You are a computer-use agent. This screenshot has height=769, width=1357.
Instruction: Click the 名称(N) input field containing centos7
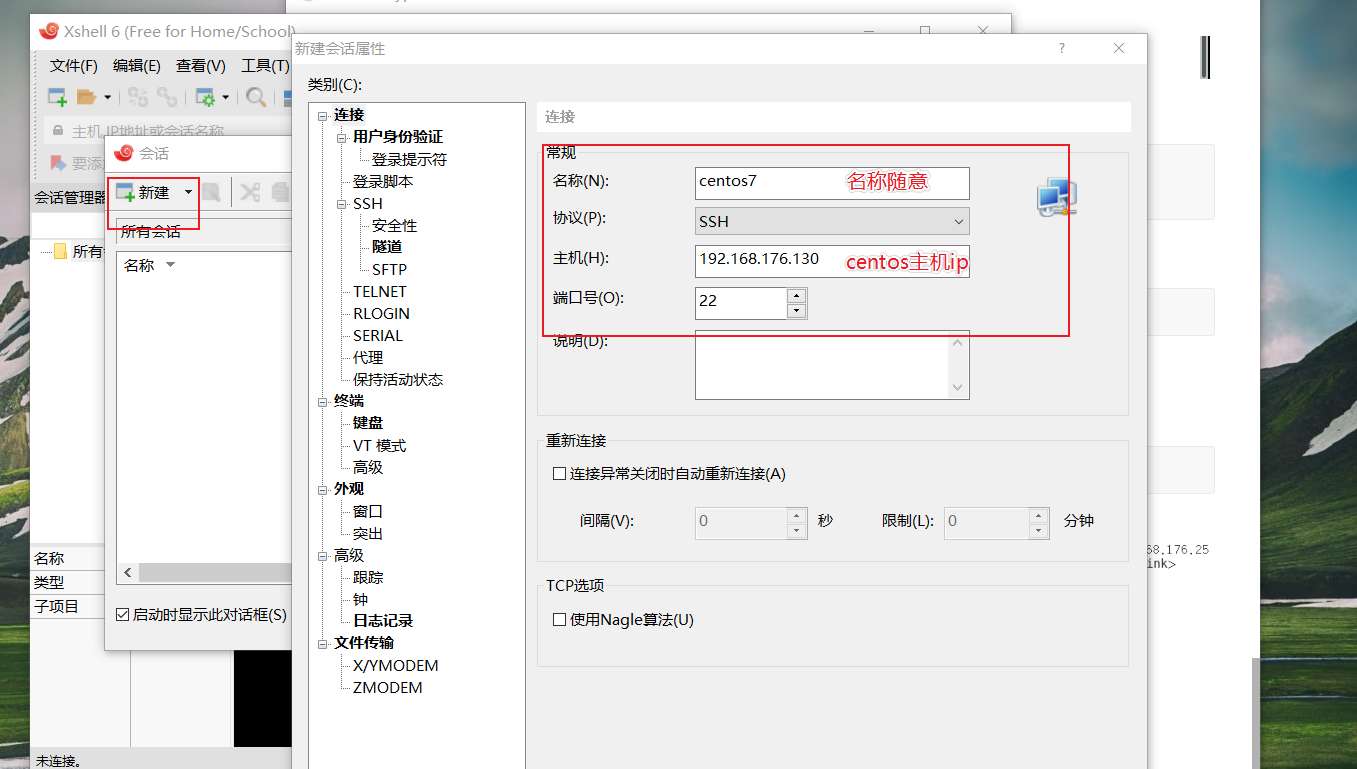click(832, 182)
